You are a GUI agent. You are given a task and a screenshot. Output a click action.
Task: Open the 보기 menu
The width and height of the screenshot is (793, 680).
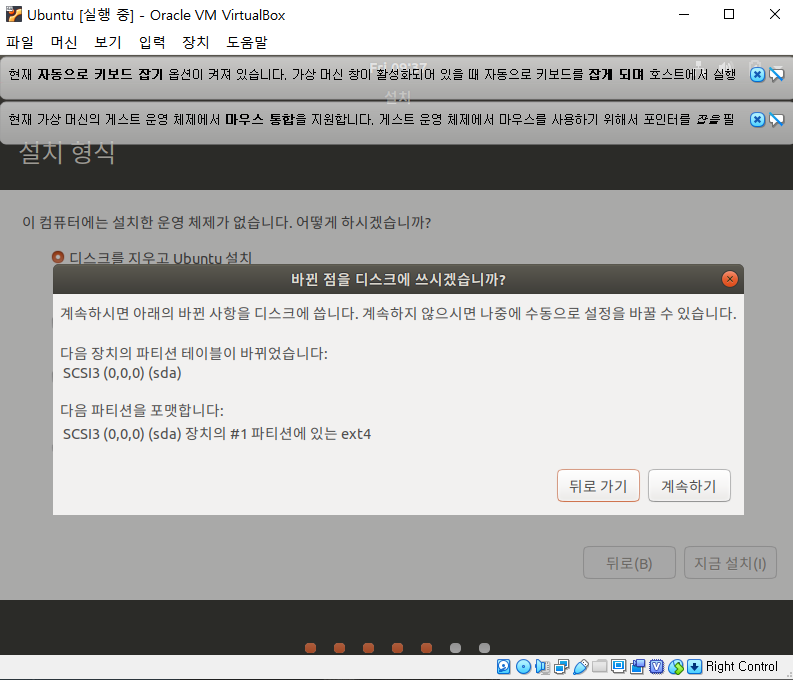[x=108, y=42]
